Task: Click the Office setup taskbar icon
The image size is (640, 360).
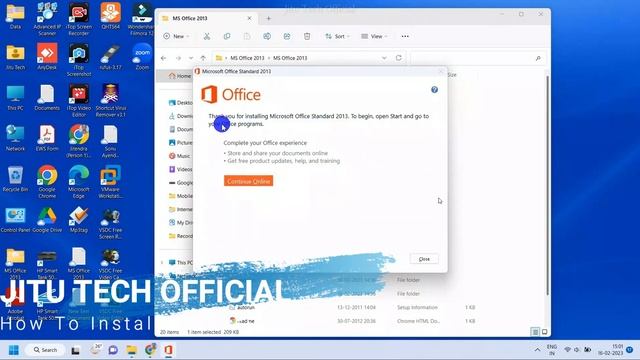Action: coord(169,350)
